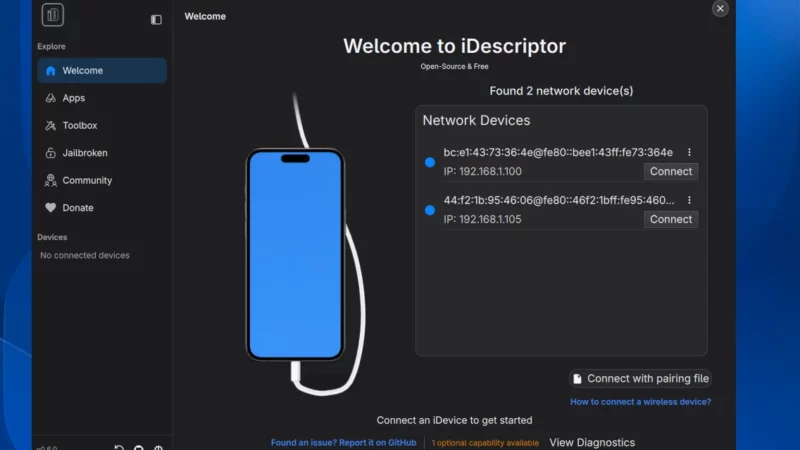800x450 pixels.
Task: Go to the Apps section label
Action: [73, 98]
